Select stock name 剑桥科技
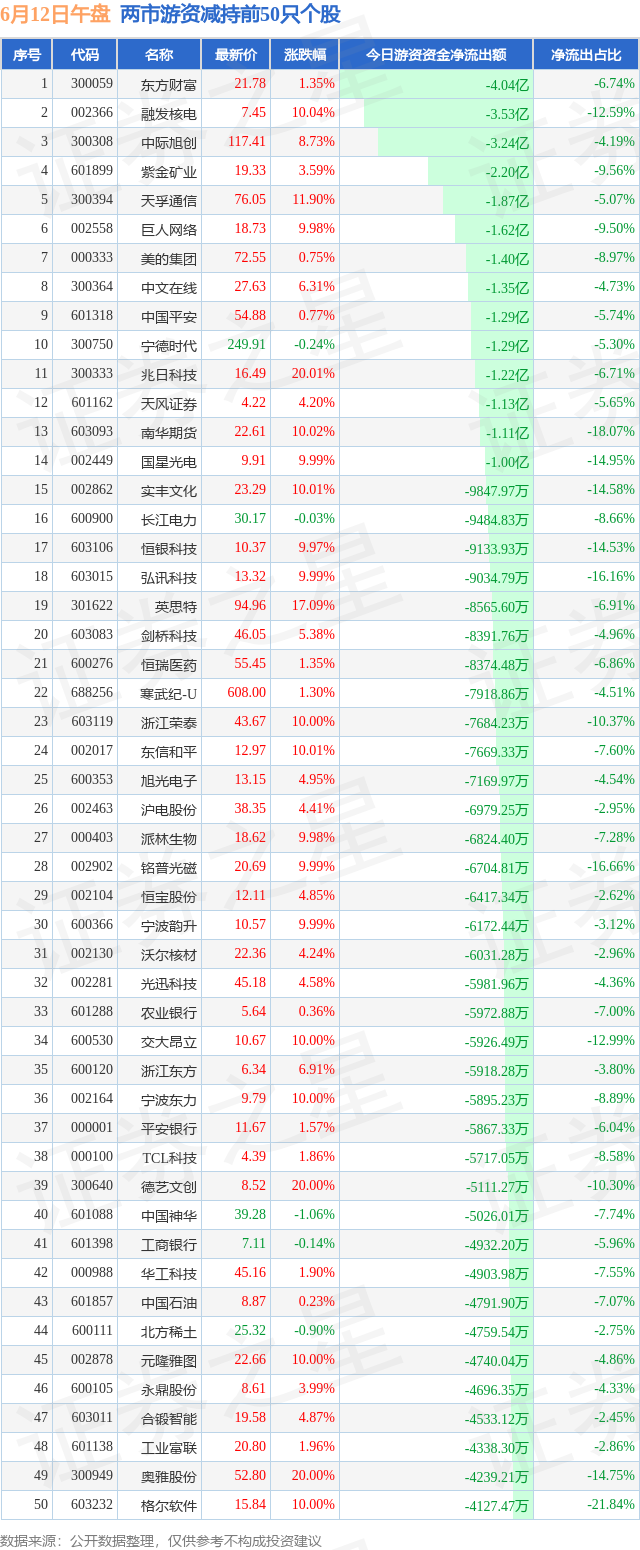640x1550 pixels. (169, 636)
